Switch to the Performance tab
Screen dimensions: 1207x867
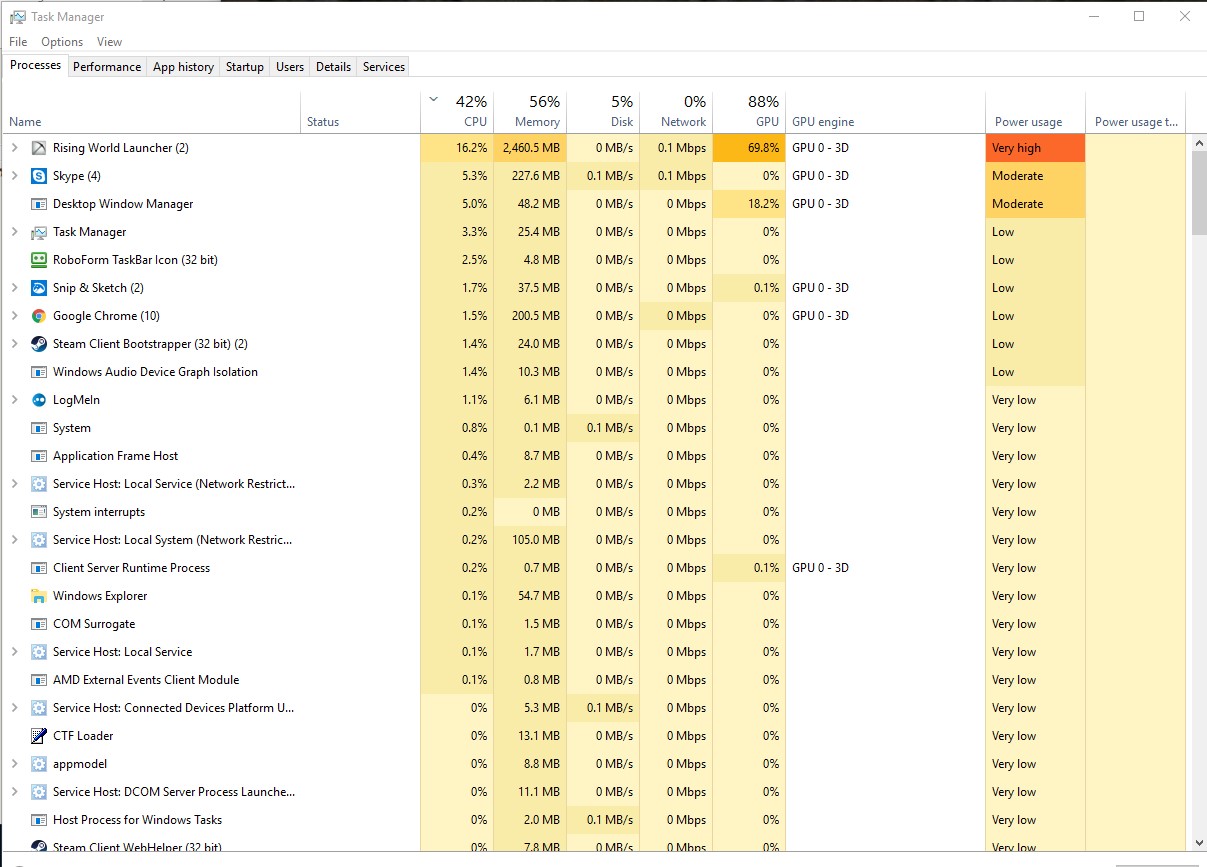point(107,67)
